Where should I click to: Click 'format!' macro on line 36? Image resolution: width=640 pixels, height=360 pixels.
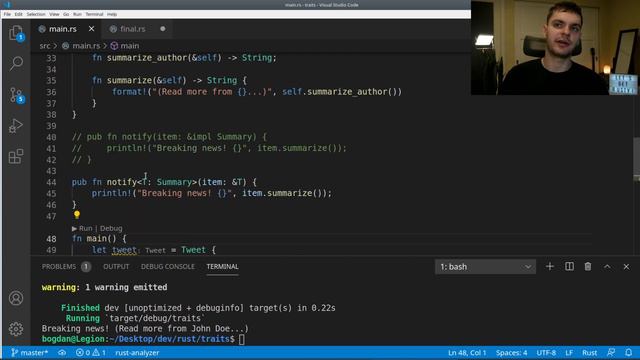[x=130, y=92]
